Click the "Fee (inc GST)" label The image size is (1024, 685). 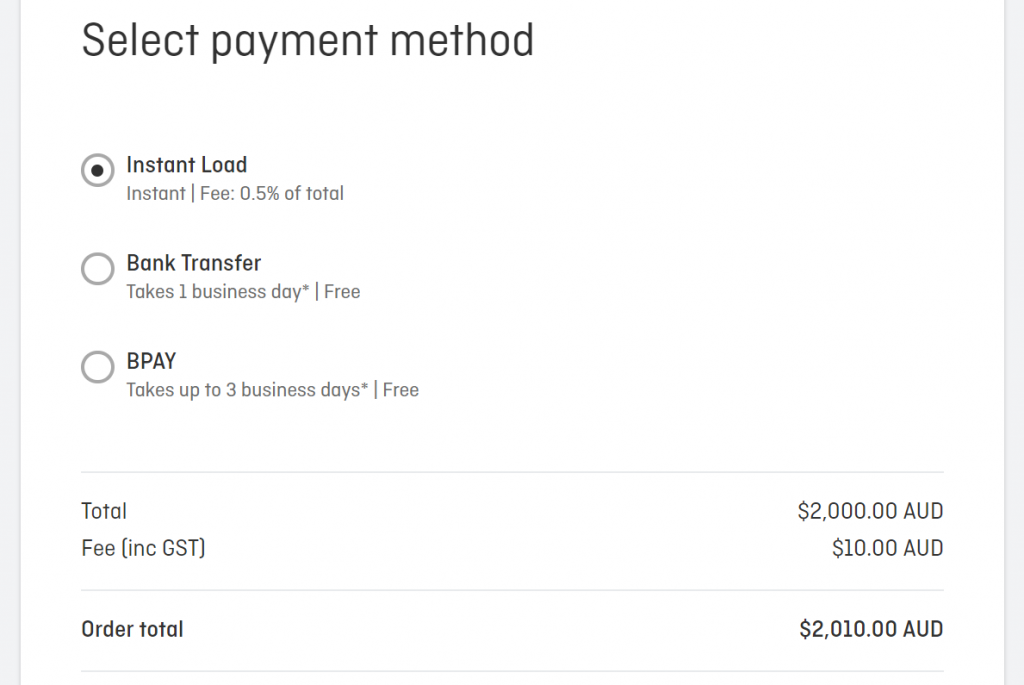click(x=143, y=548)
